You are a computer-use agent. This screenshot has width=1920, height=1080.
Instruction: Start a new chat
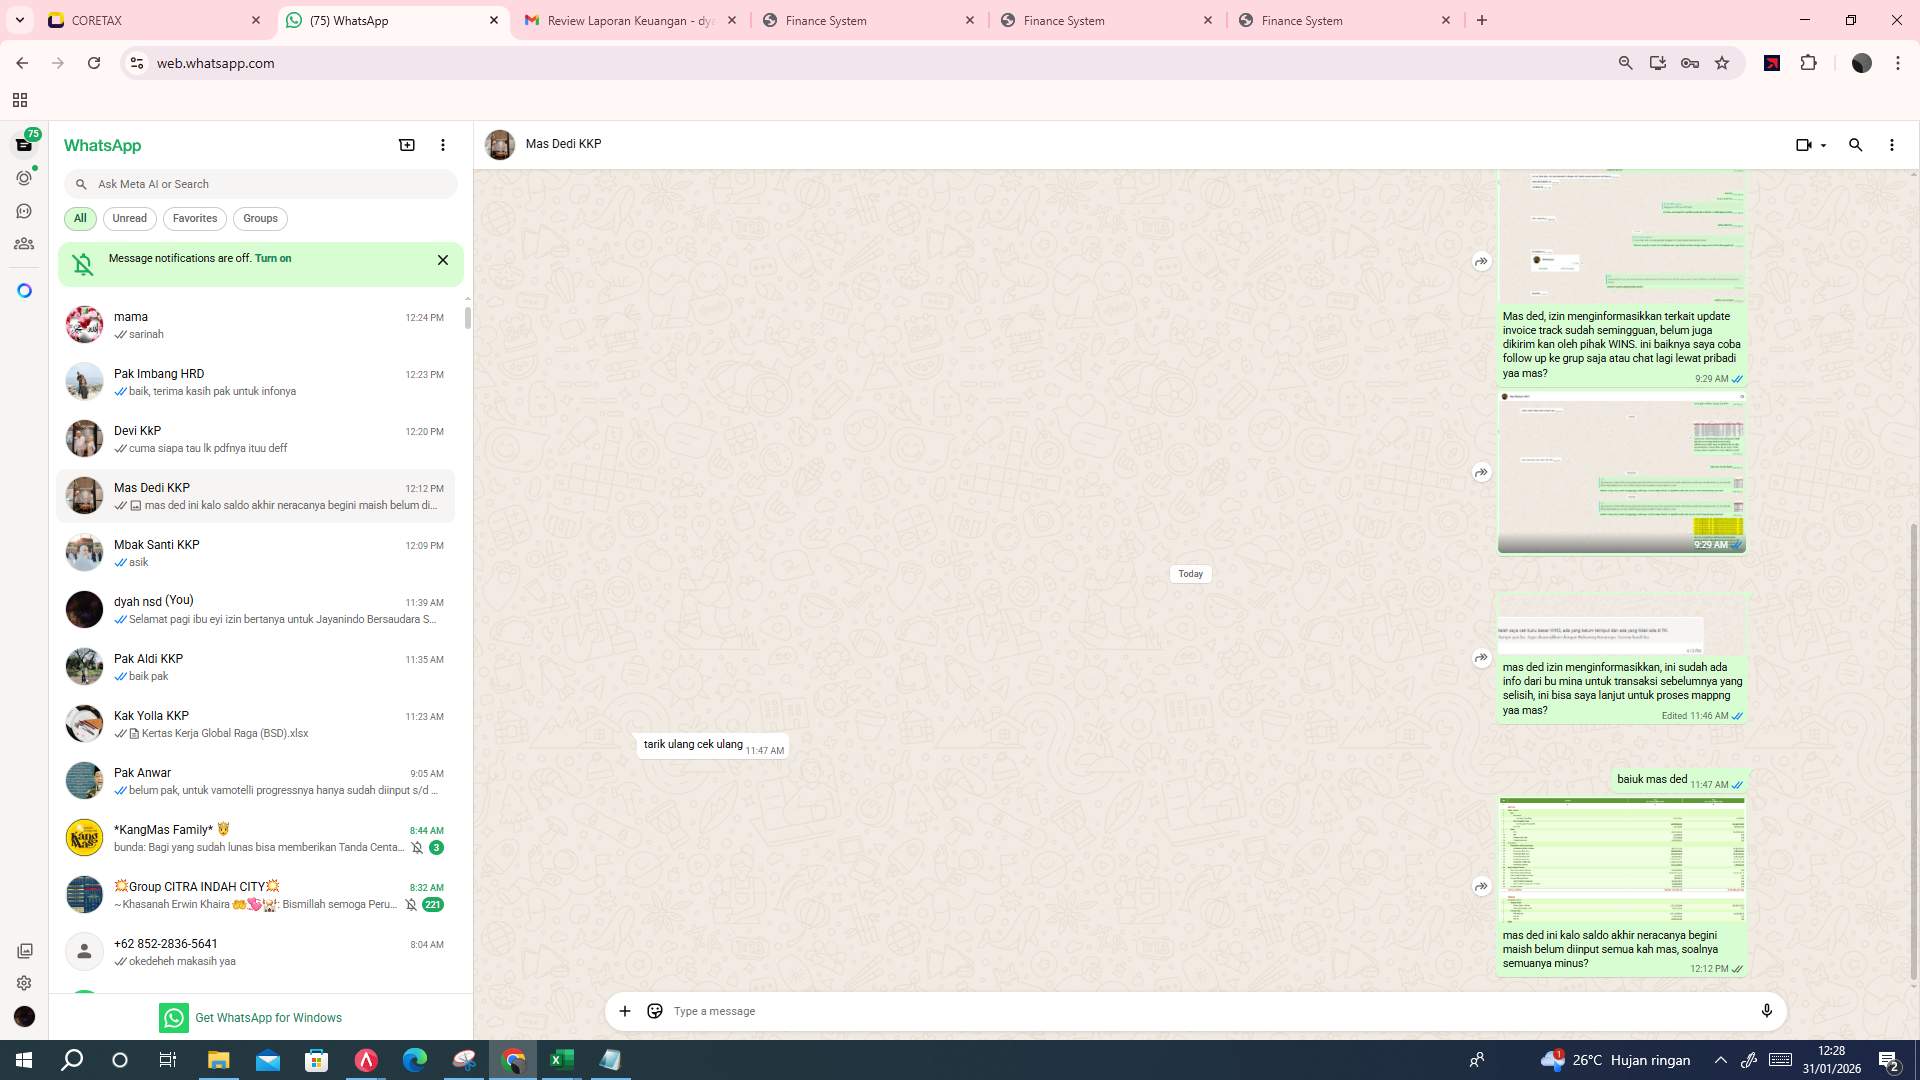pyautogui.click(x=406, y=145)
